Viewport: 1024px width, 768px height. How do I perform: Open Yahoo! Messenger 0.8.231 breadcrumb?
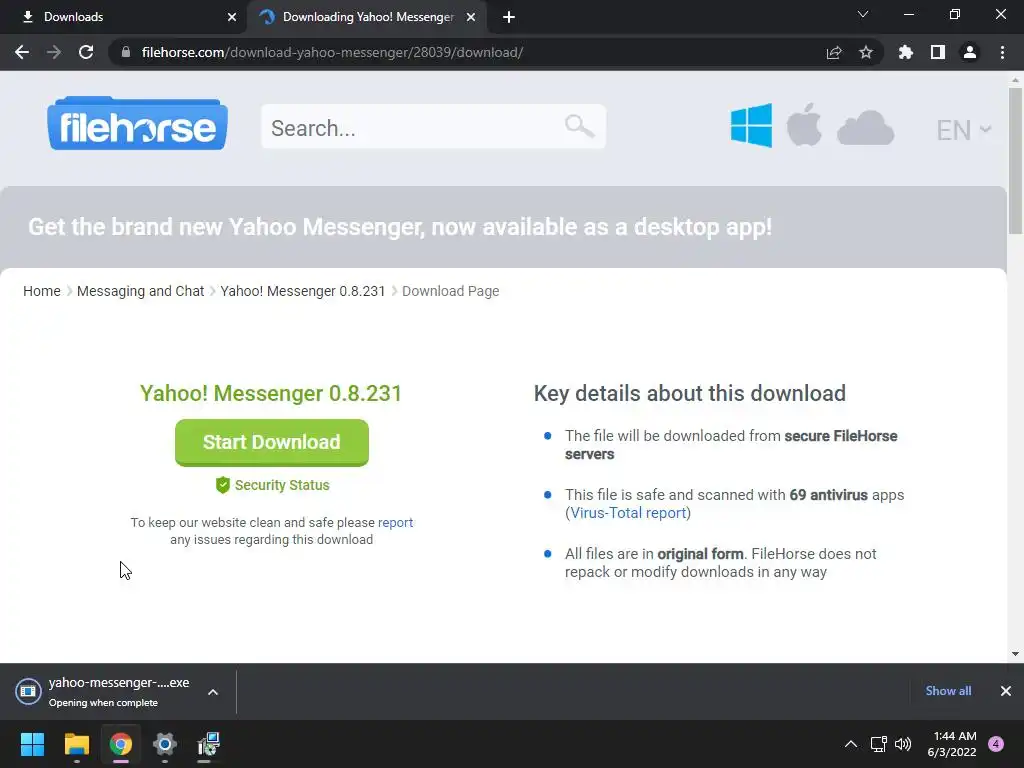302,291
